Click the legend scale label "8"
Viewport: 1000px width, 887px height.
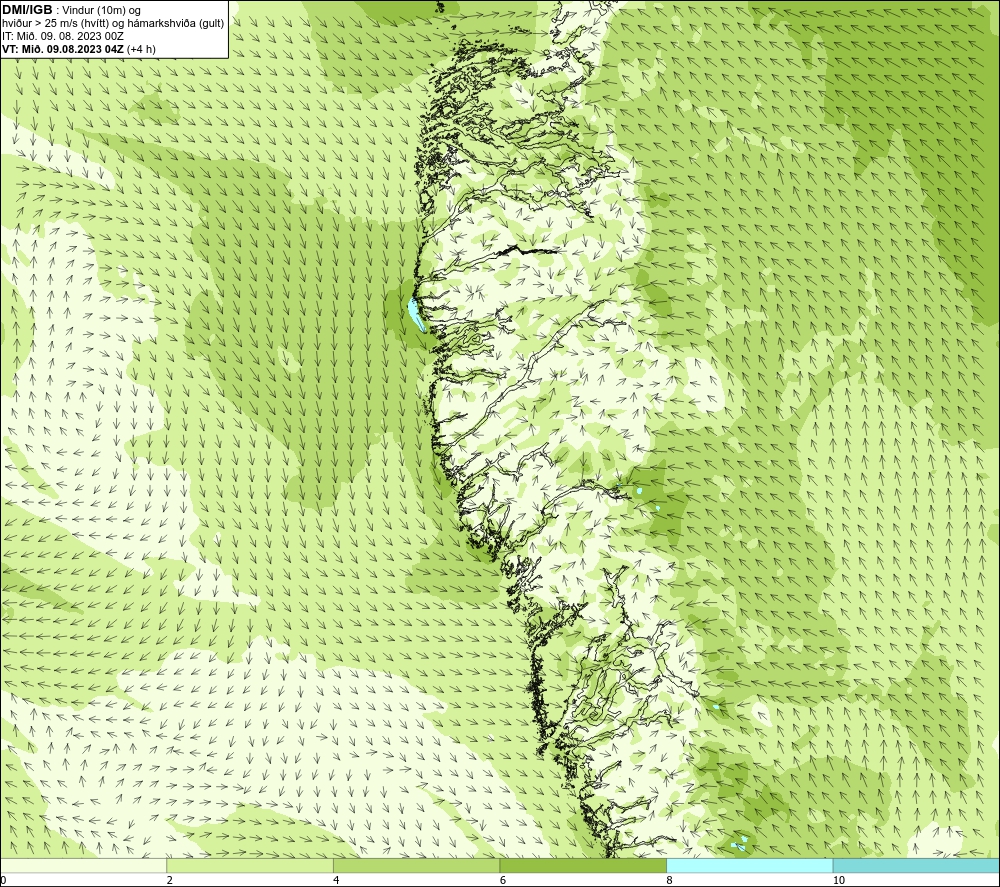tap(669, 880)
